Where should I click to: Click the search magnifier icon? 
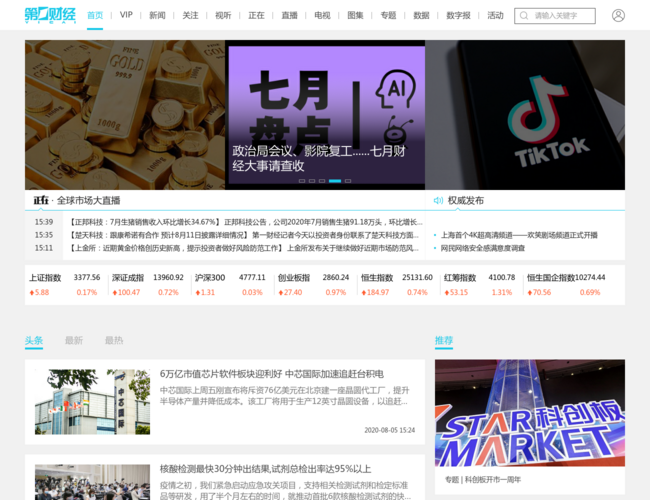[524, 16]
